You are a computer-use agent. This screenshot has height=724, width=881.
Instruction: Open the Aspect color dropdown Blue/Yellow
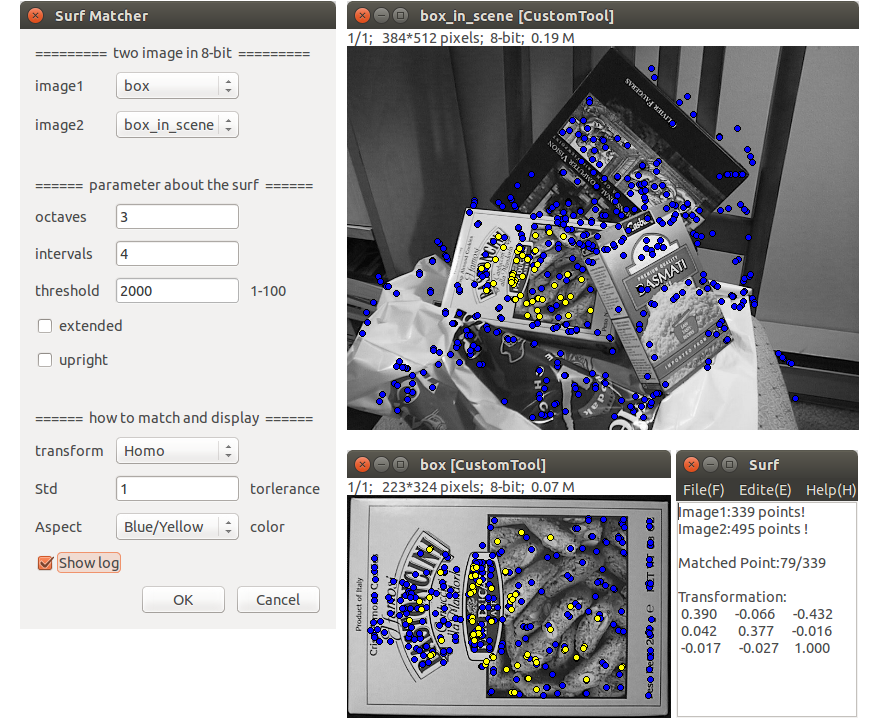[x=177, y=527]
